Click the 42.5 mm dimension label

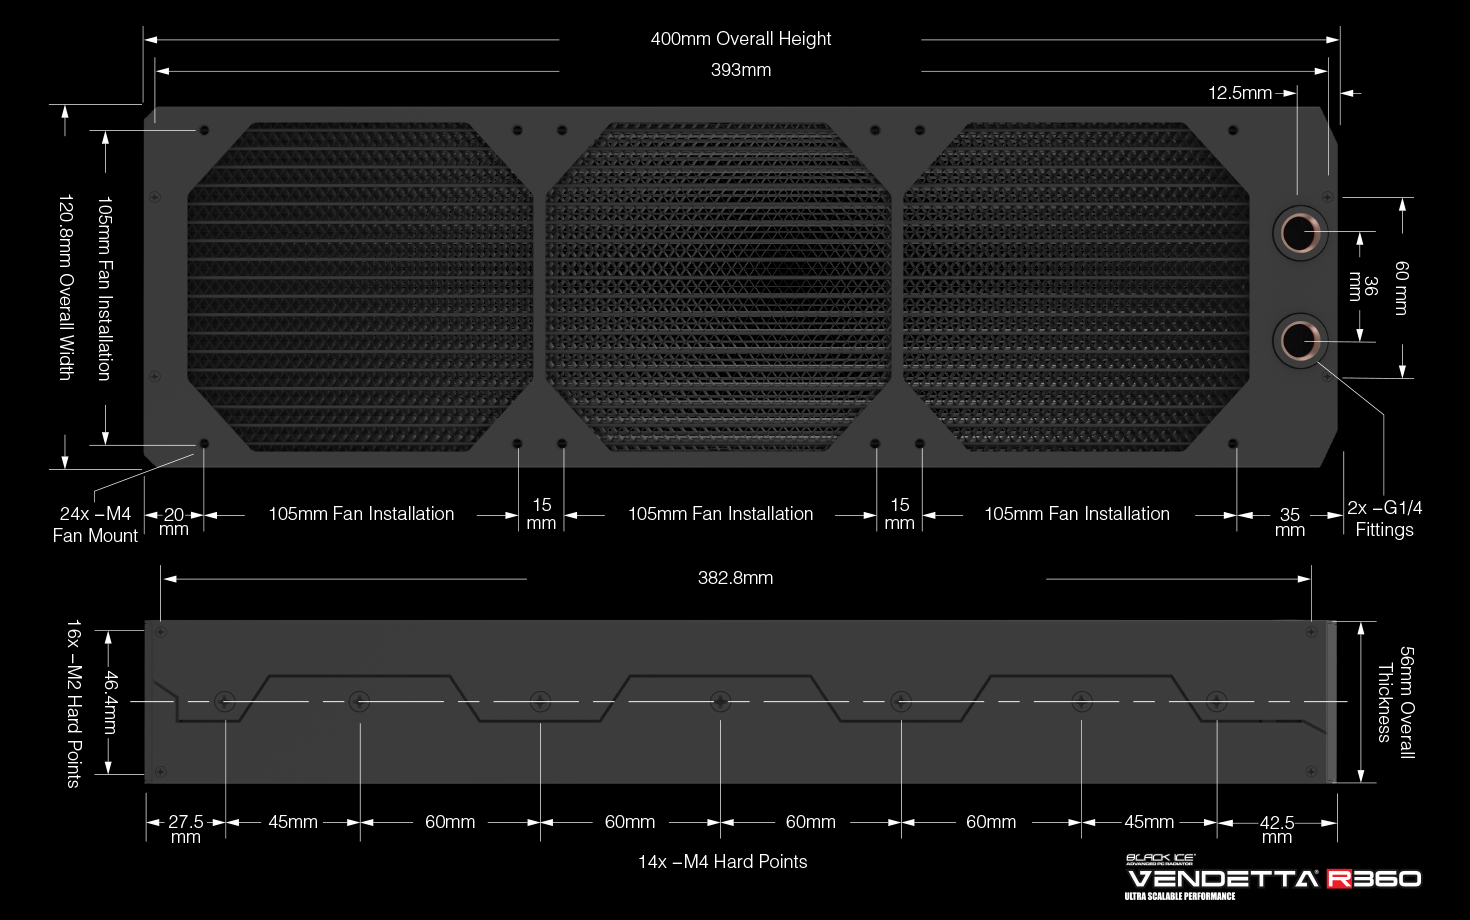click(x=1276, y=828)
